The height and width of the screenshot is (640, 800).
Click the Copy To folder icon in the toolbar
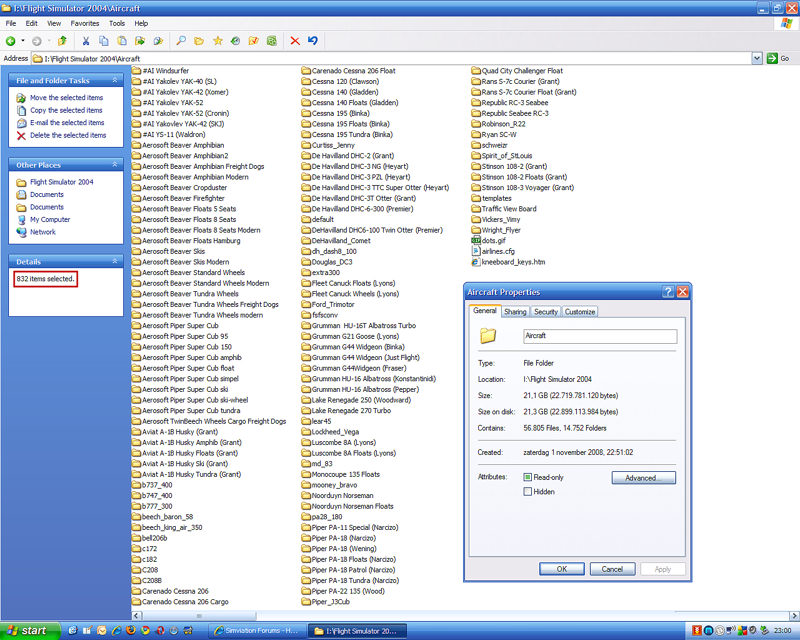(158, 41)
